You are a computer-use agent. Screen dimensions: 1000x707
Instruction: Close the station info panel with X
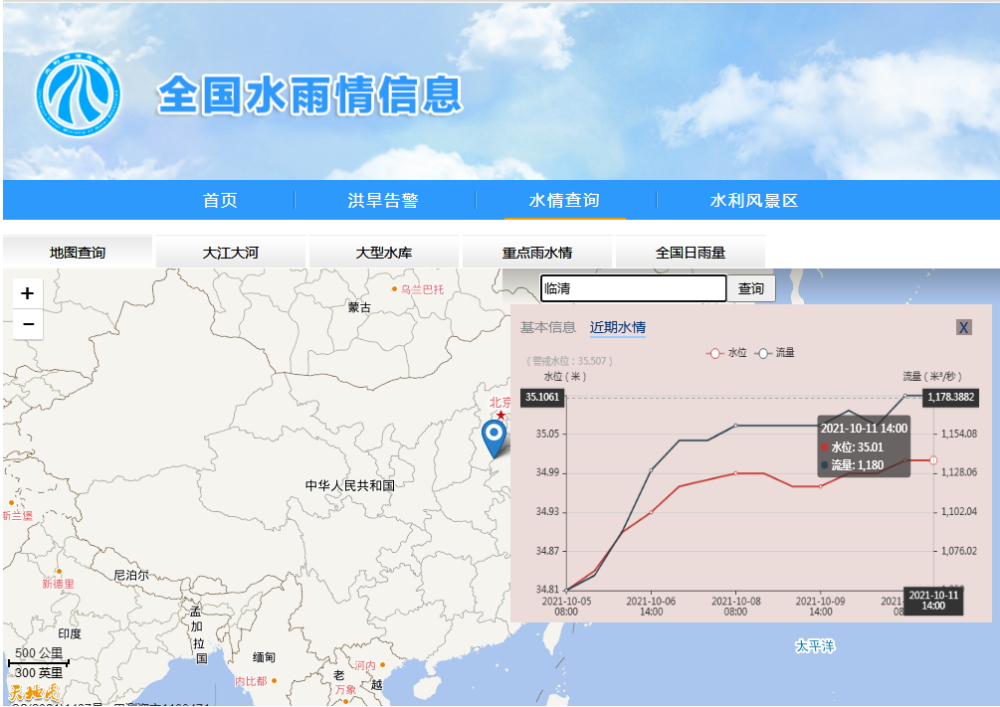point(962,327)
